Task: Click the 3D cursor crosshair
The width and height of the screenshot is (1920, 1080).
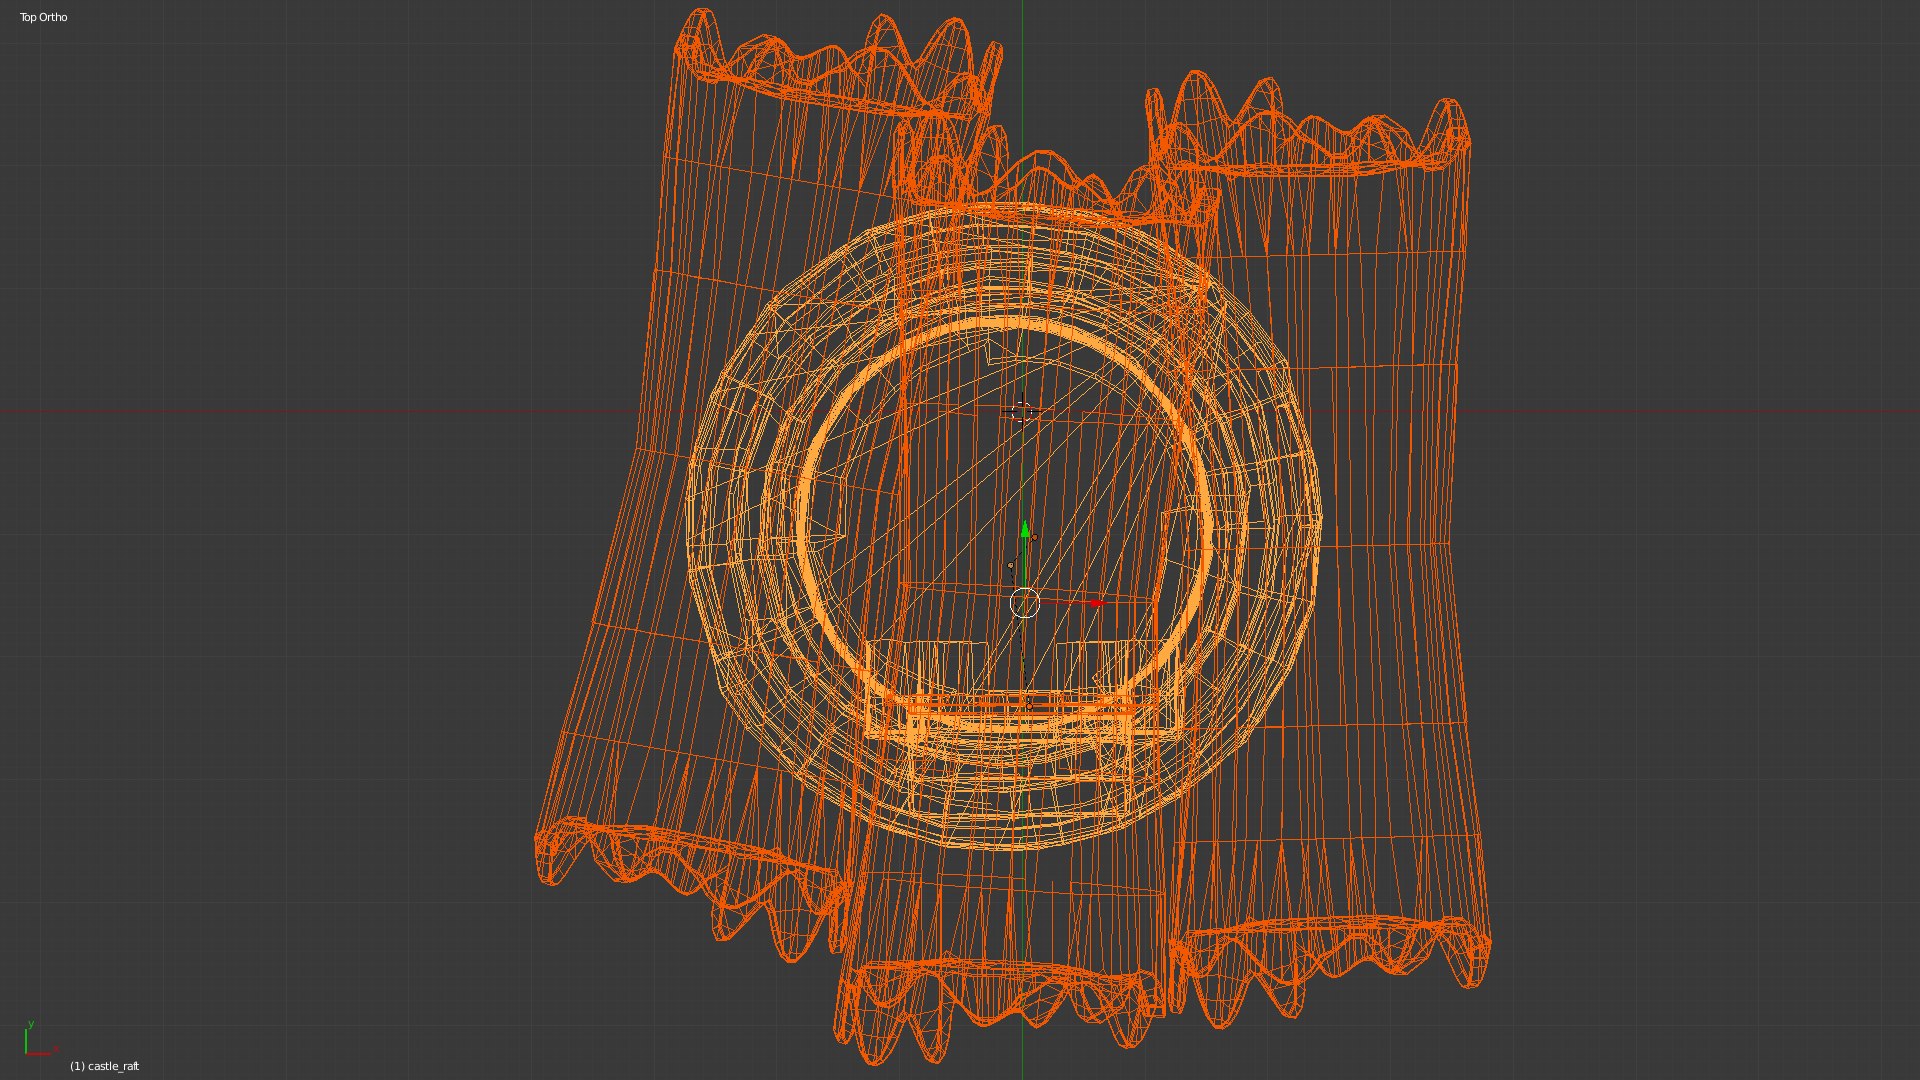Action: tap(1021, 411)
